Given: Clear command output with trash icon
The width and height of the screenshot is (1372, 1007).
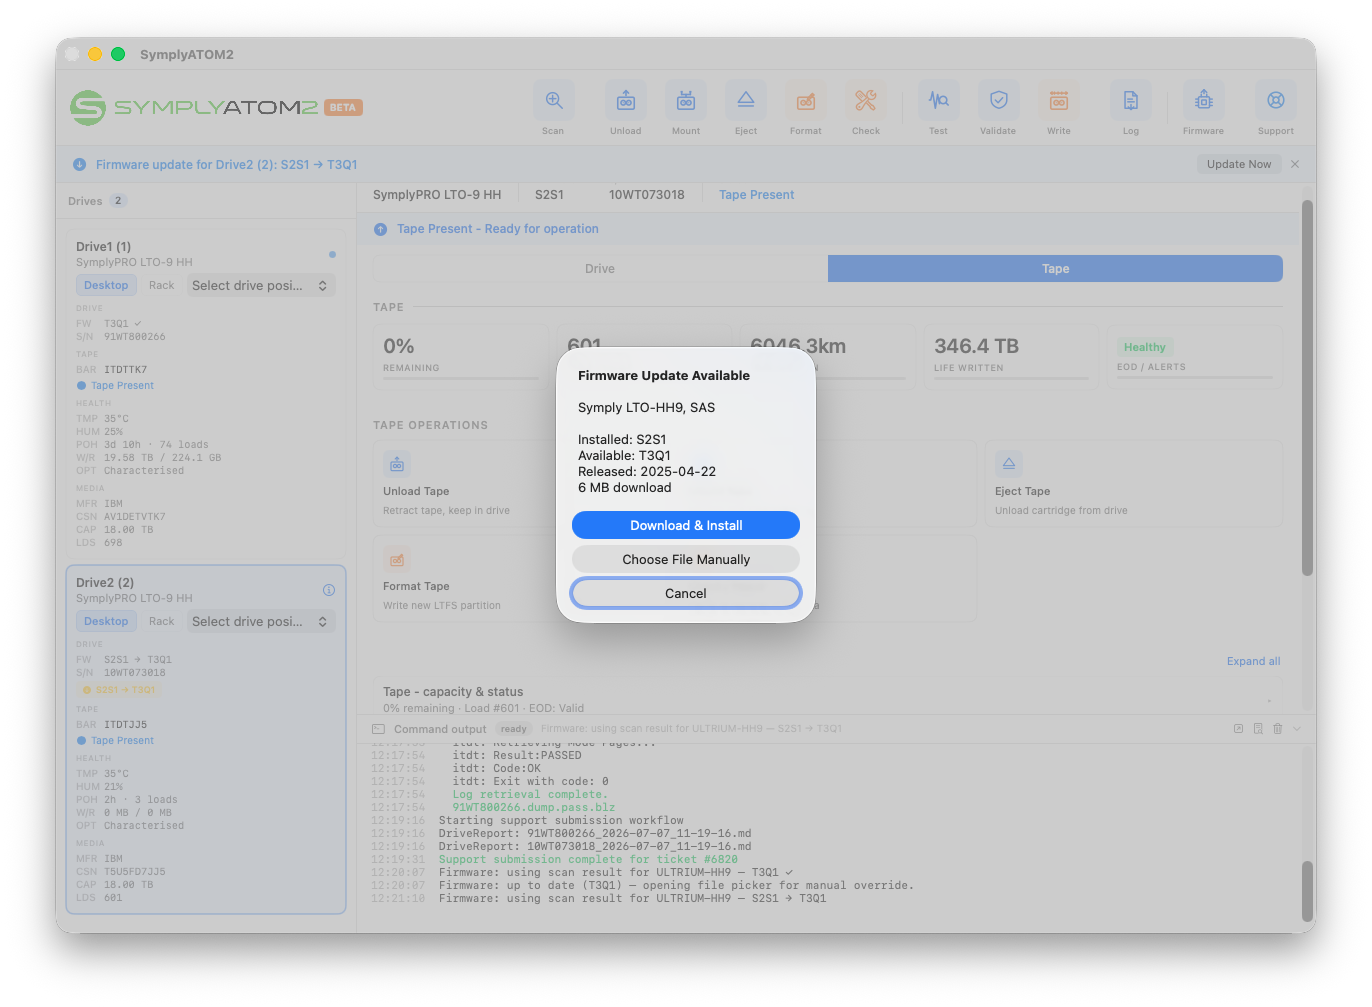Looking at the screenshot, I should click(x=1277, y=729).
